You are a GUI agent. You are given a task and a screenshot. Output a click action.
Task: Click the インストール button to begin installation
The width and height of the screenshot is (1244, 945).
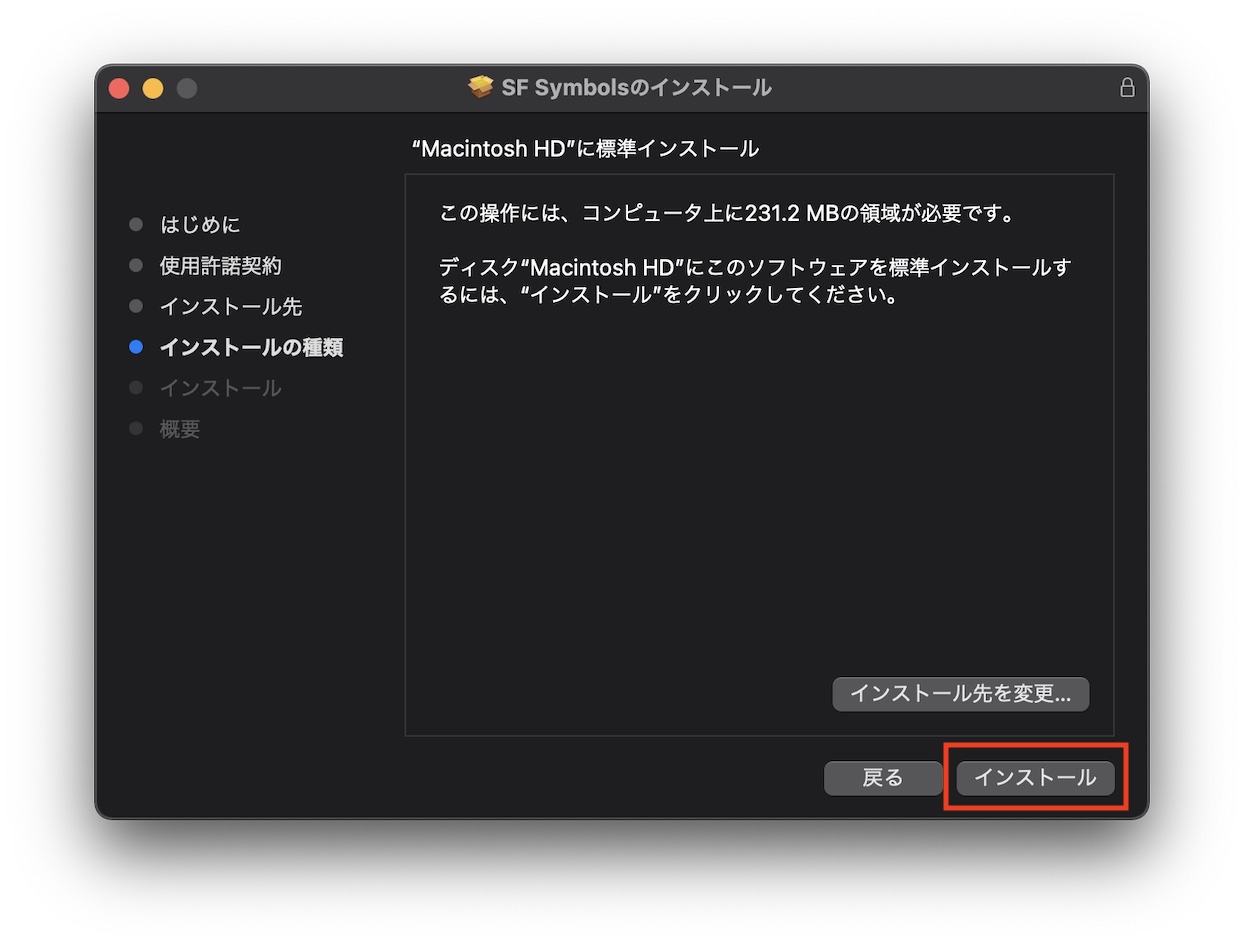(1035, 777)
